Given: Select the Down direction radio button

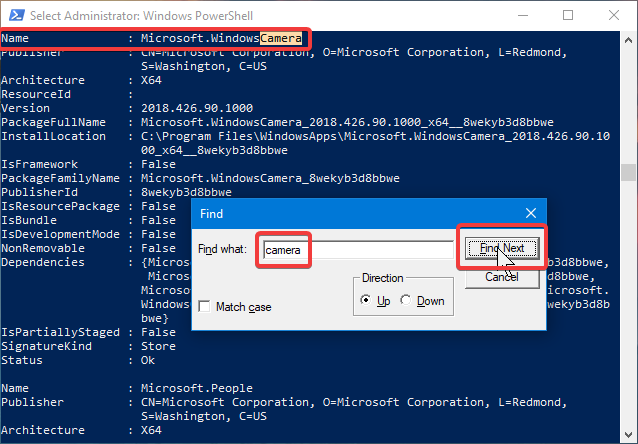Looking at the screenshot, I should [x=405, y=300].
